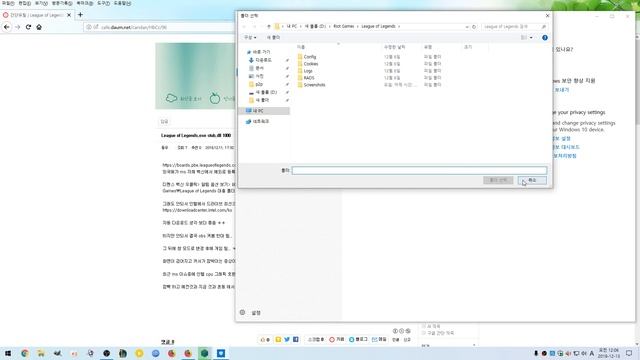Focus the folder name input field
This screenshot has width=640, height=360.
pyautogui.click(x=419, y=170)
